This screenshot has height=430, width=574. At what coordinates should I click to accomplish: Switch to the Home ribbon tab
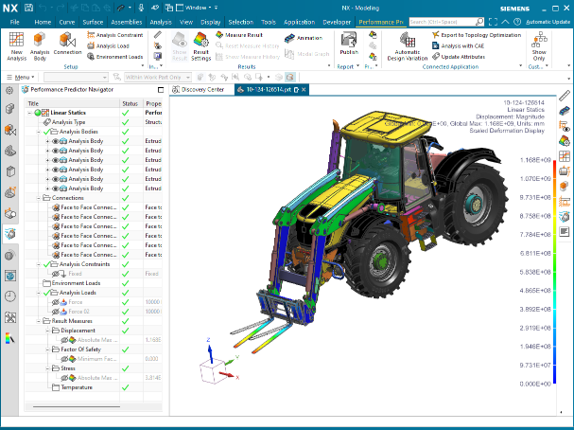43,22
